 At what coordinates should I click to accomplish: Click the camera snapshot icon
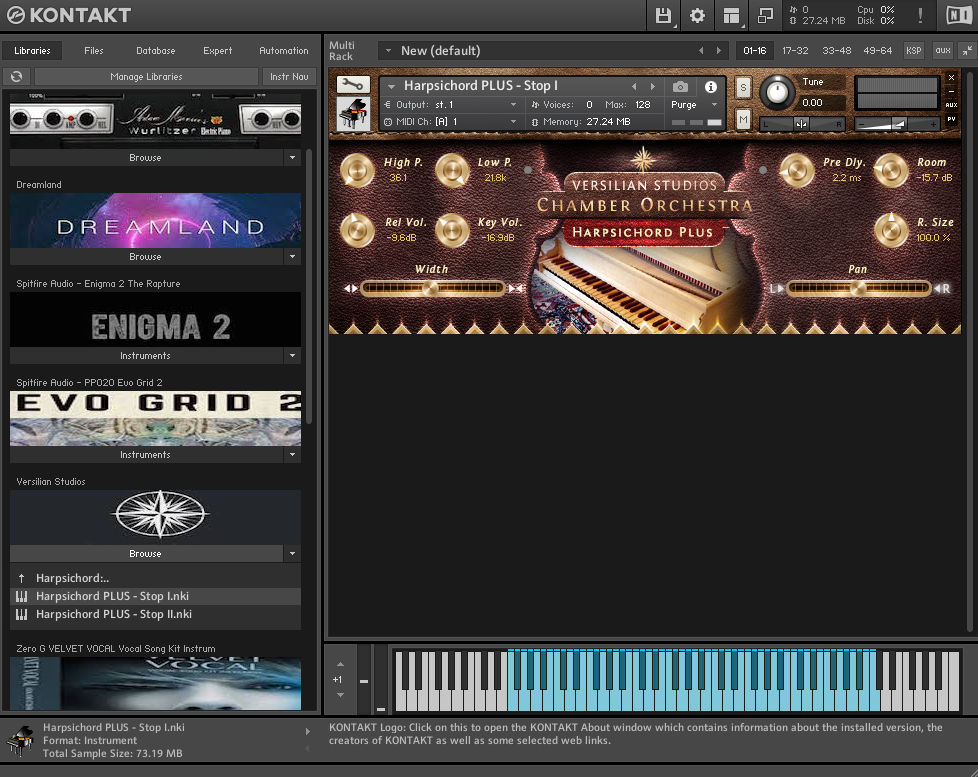pyautogui.click(x=680, y=87)
